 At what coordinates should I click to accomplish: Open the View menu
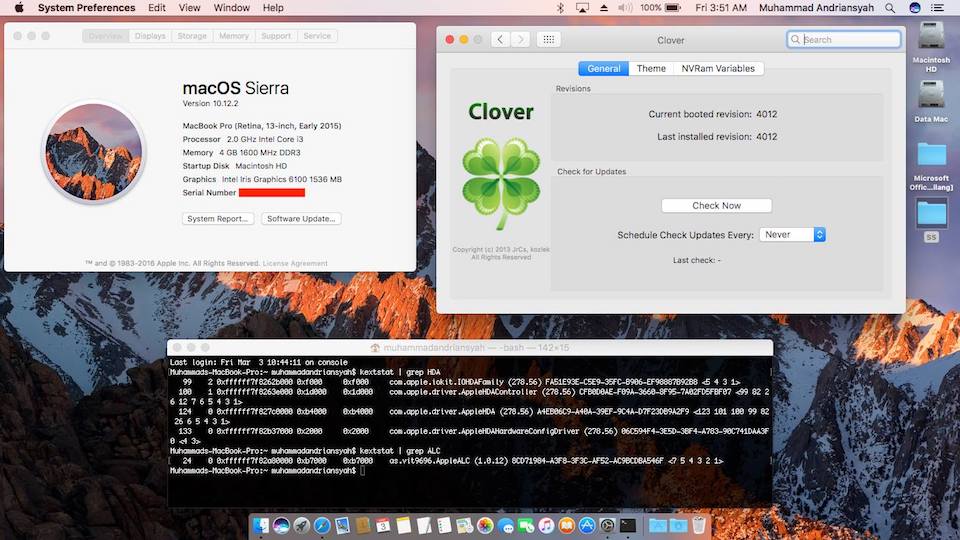[x=189, y=8]
